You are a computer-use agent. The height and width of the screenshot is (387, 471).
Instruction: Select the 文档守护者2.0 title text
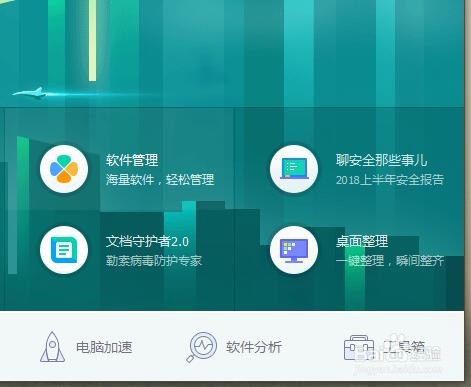[x=147, y=241]
